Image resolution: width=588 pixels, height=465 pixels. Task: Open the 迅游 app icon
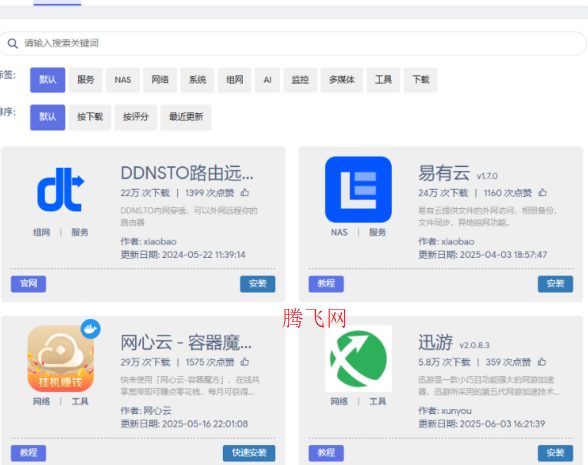click(x=358, y=359)
